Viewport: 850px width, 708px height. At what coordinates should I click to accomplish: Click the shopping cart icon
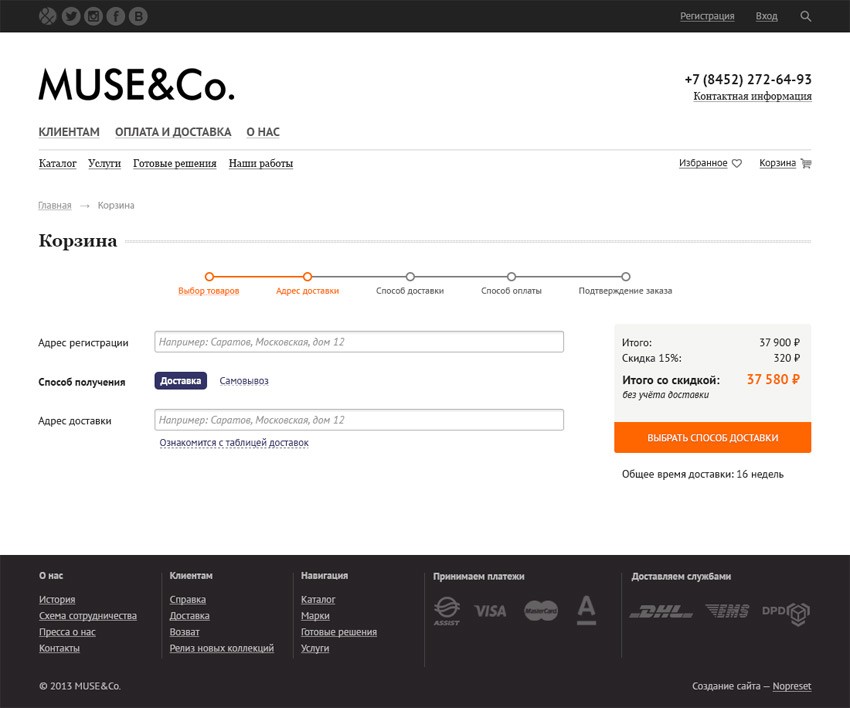tap(806, 163)
